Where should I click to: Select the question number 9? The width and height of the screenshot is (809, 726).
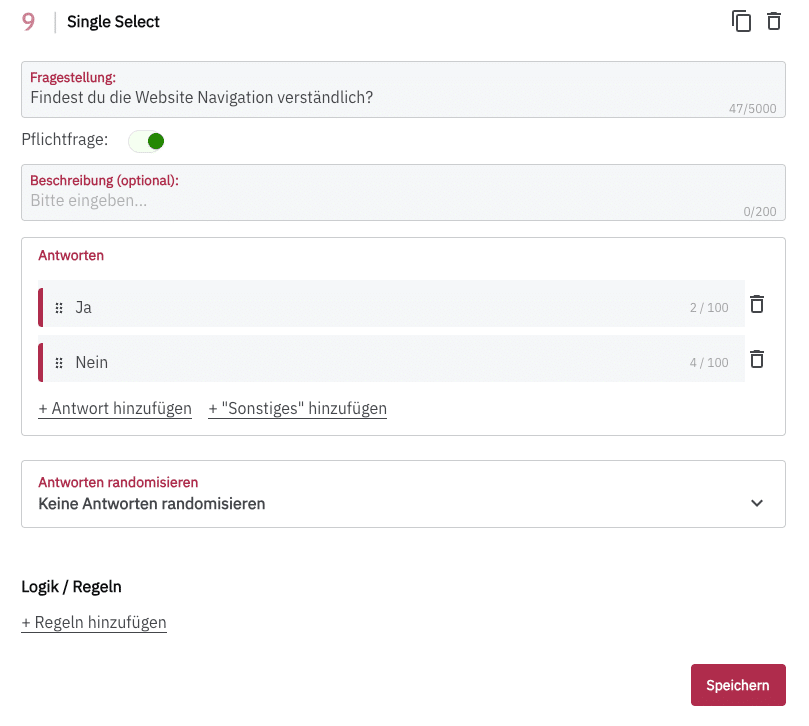(29, 22)
